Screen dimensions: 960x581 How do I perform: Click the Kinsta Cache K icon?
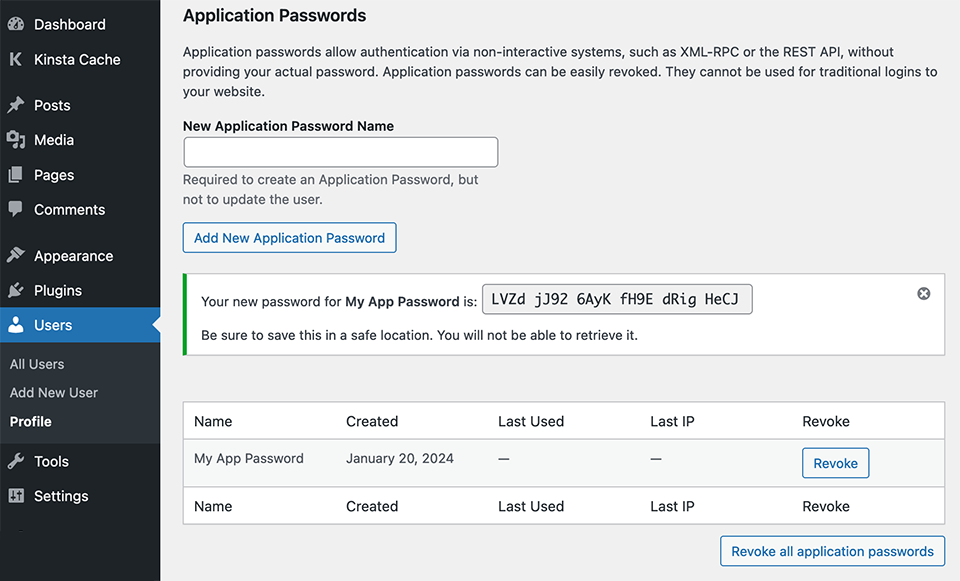pos(16,59)
